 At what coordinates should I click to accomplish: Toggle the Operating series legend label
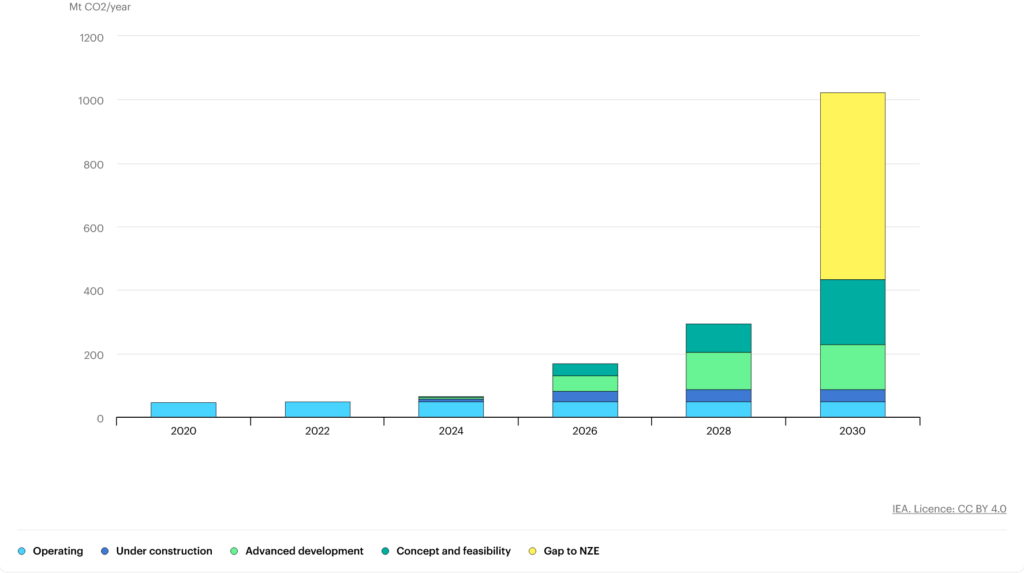pyautogui.click(x=58, y=551)
